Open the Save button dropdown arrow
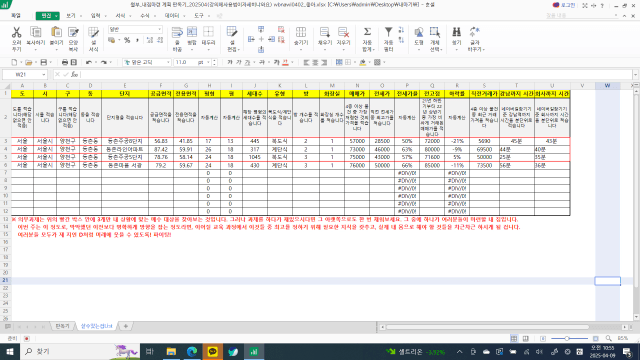 click(50, 62)
